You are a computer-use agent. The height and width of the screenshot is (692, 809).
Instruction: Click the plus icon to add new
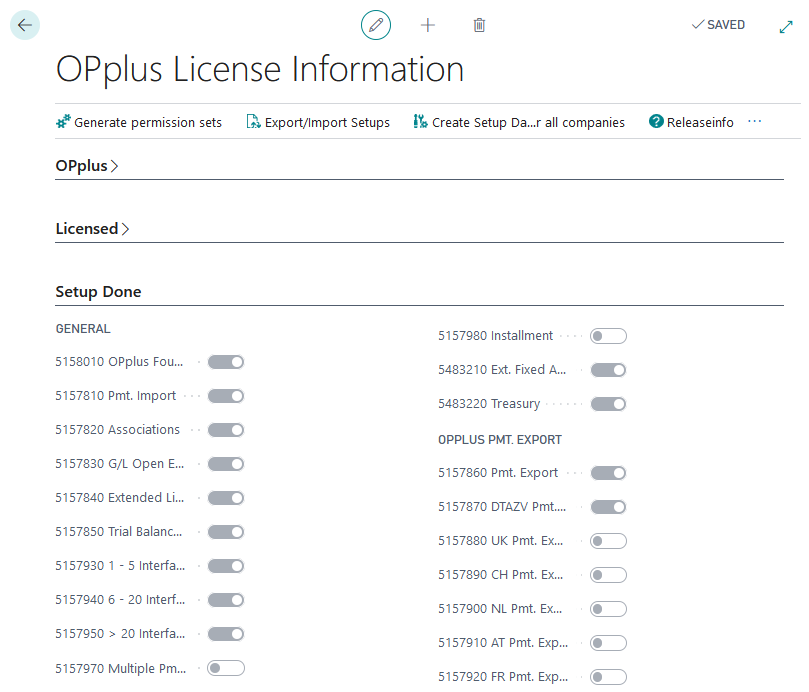coord(428,25)
